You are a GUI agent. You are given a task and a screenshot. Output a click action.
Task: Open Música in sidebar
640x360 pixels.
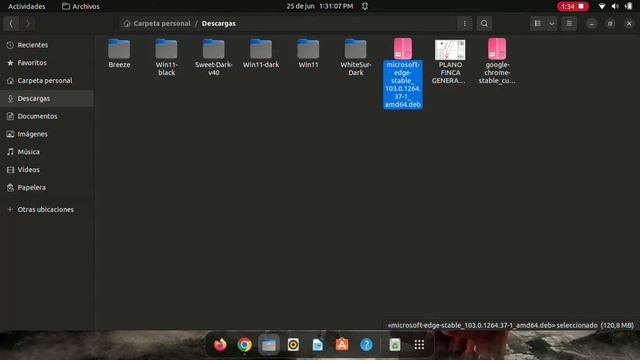(47, 152)
